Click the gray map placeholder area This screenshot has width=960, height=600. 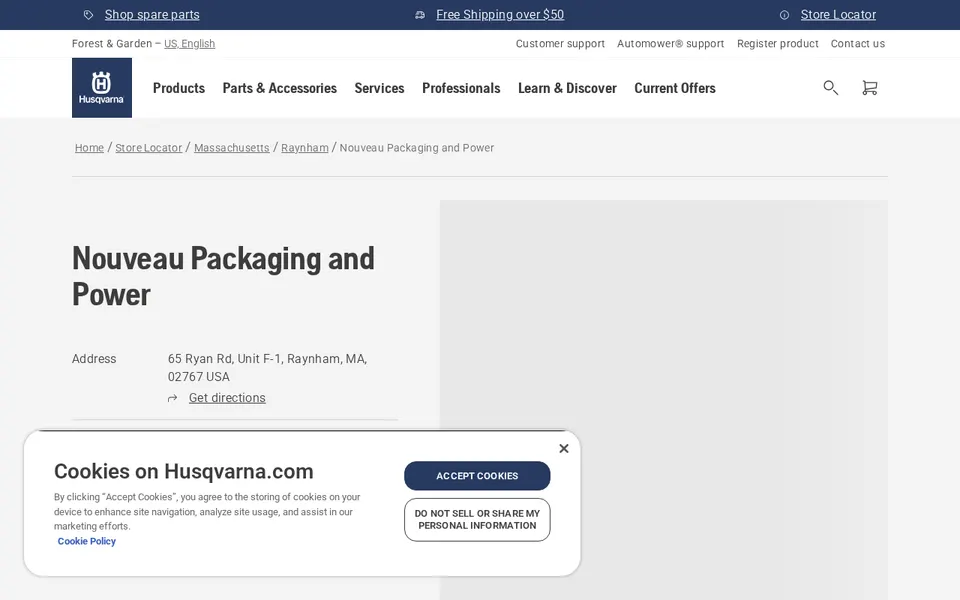click(664, 400)
